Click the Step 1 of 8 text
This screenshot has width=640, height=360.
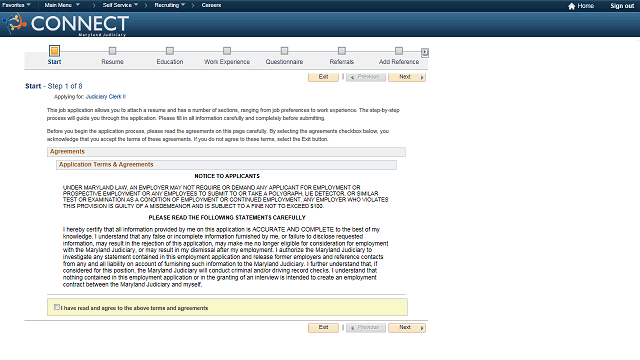(65, 86)
